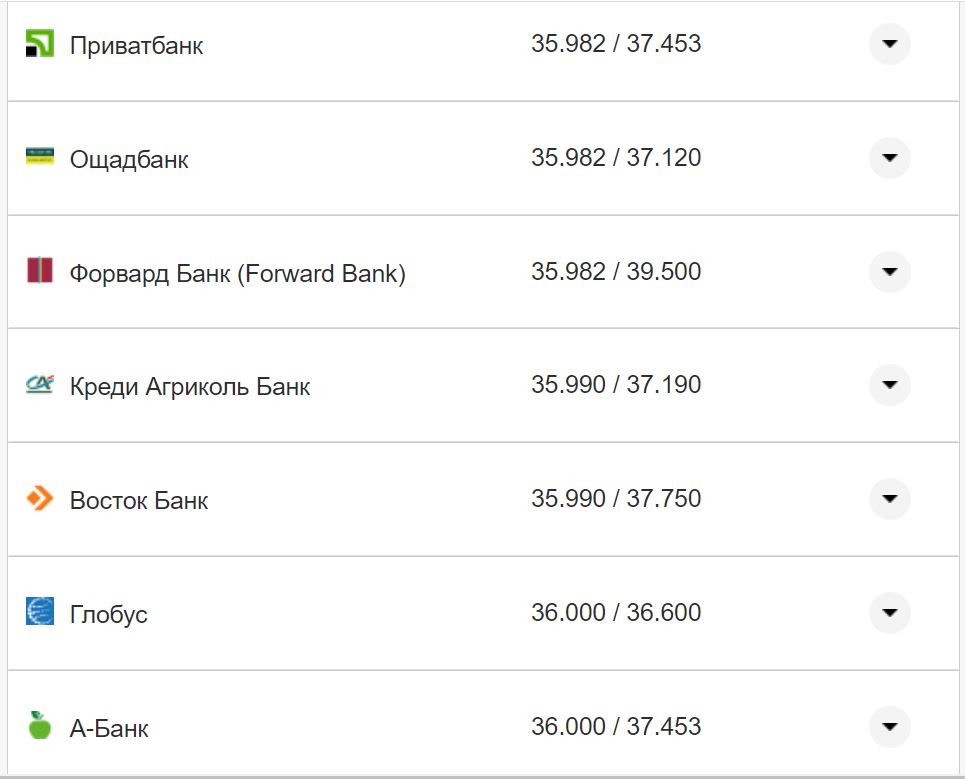Click the Приватбанк bank logo icon

[x=39, y=44]
